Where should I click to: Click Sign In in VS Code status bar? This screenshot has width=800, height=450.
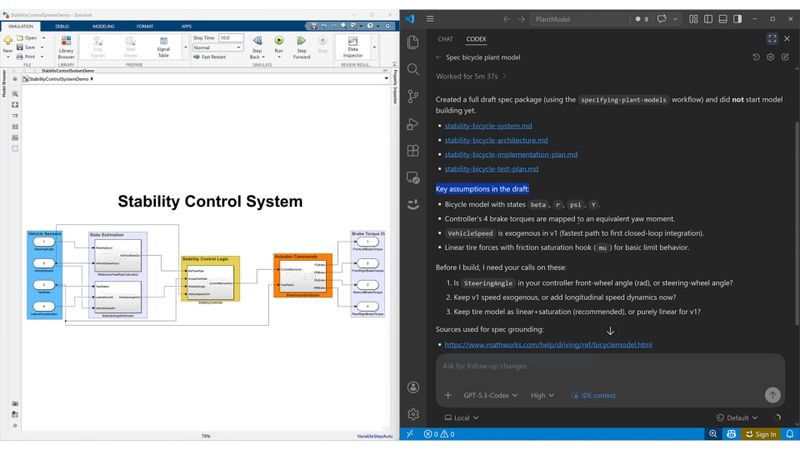[x=761, y=434]
